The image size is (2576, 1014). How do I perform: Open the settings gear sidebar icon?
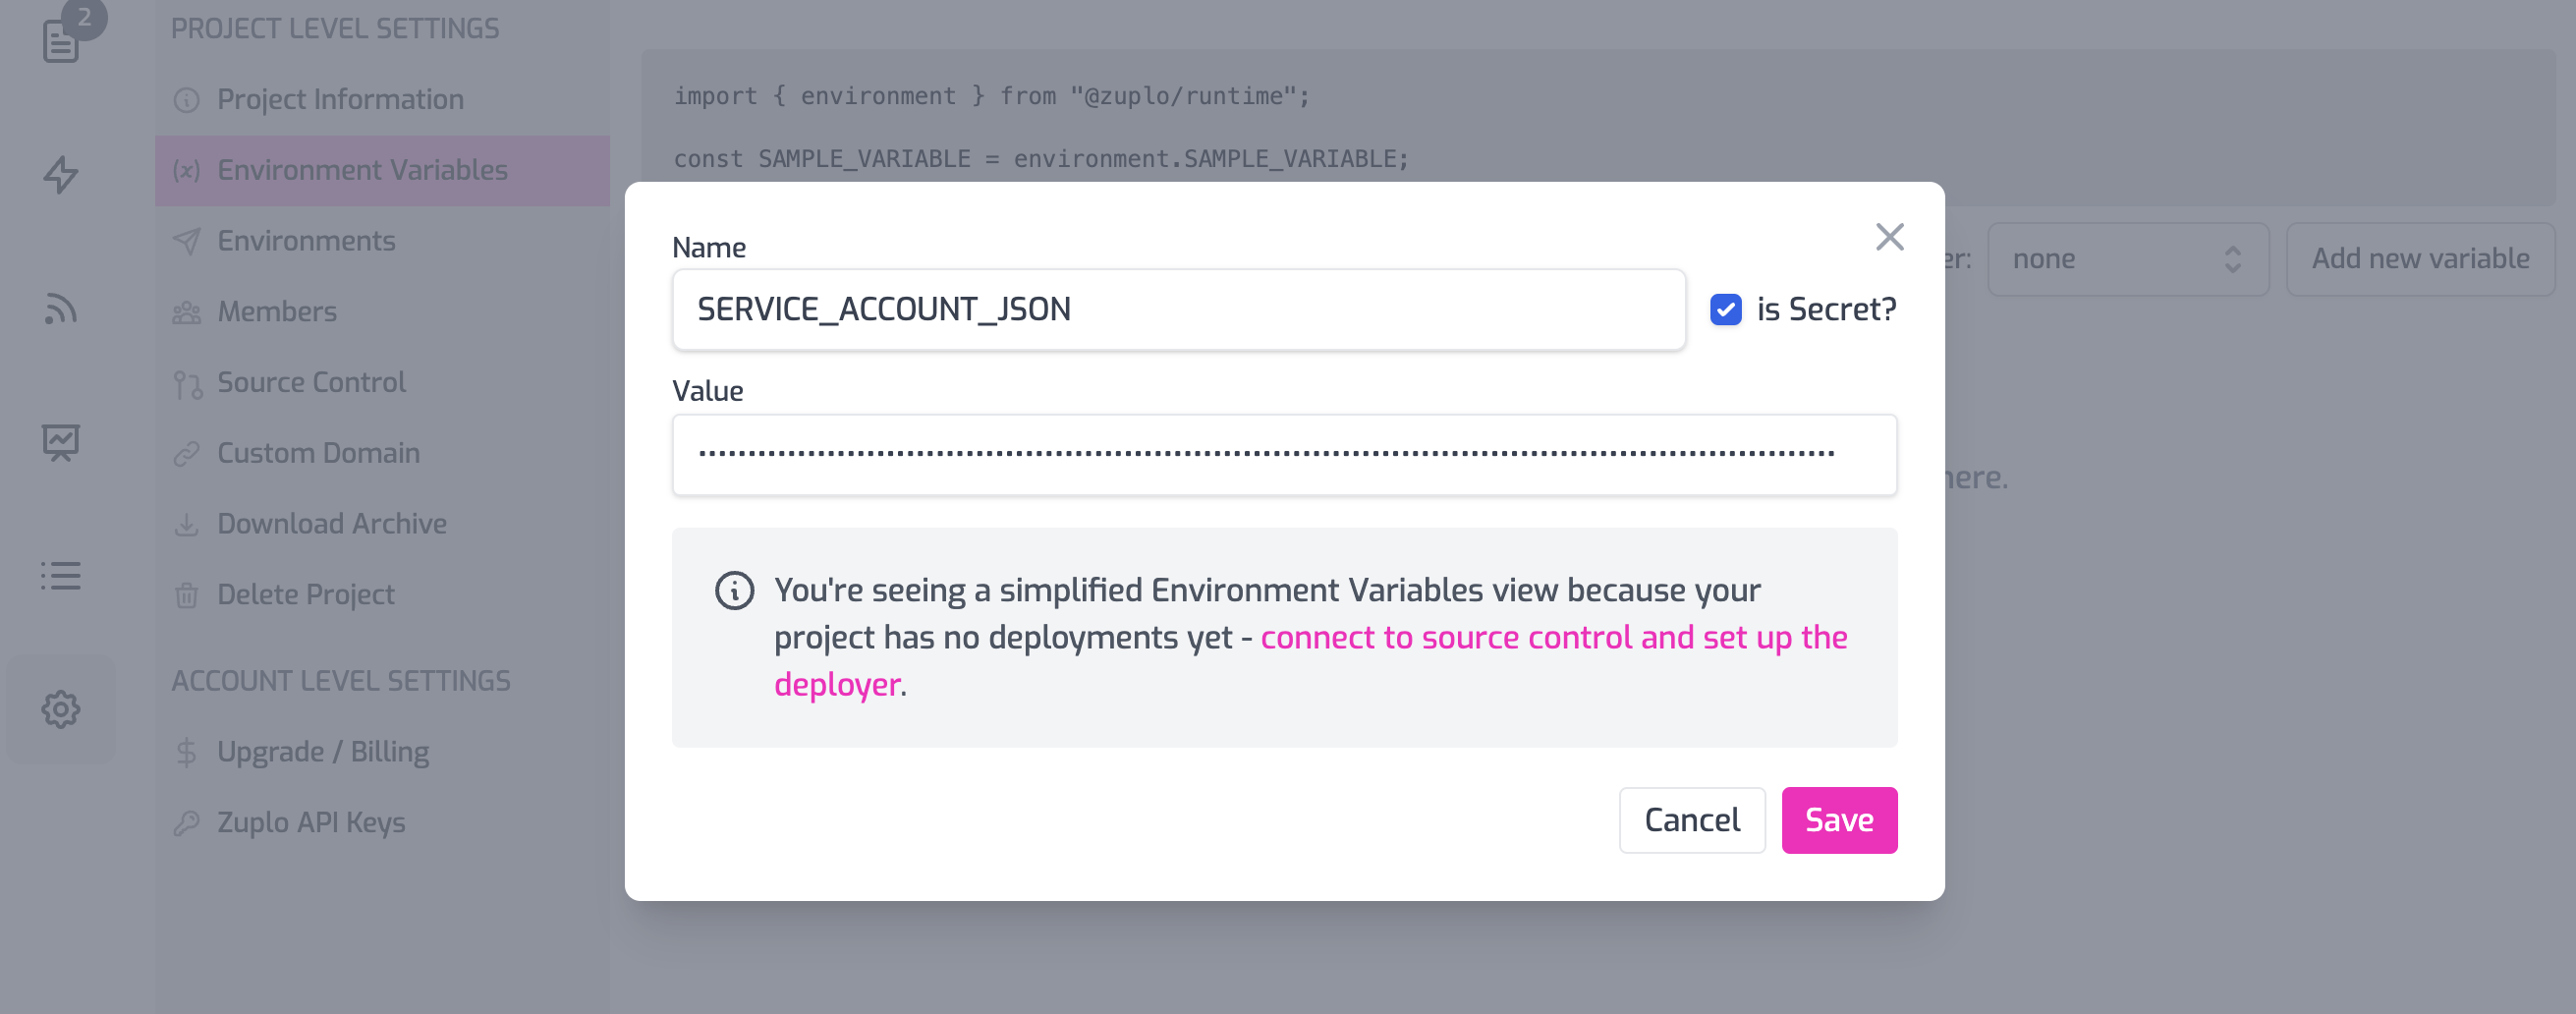(61, 709)
